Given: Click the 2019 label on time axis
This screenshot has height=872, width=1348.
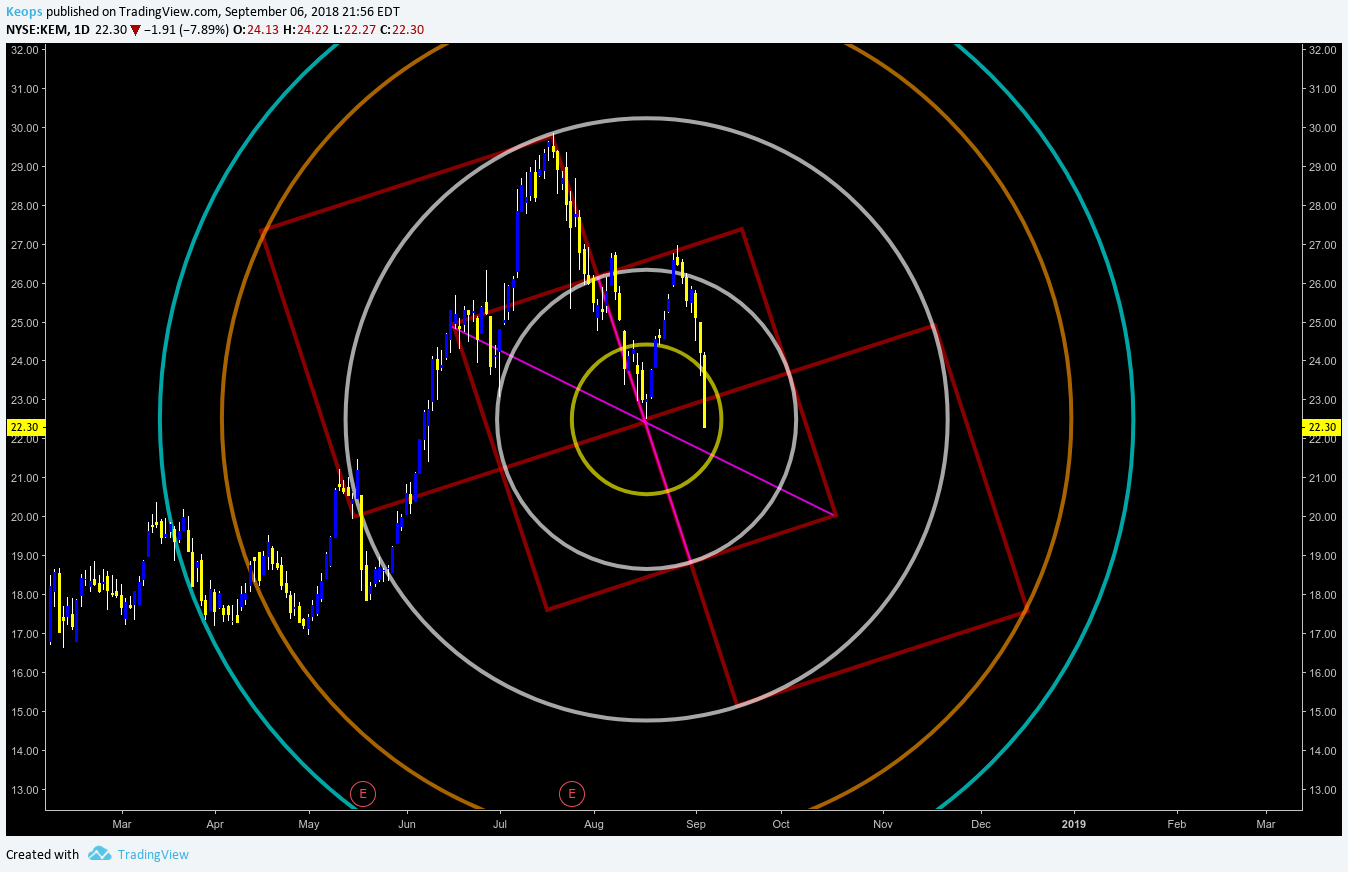Looking at the screenshot, I should point(1073,824).
